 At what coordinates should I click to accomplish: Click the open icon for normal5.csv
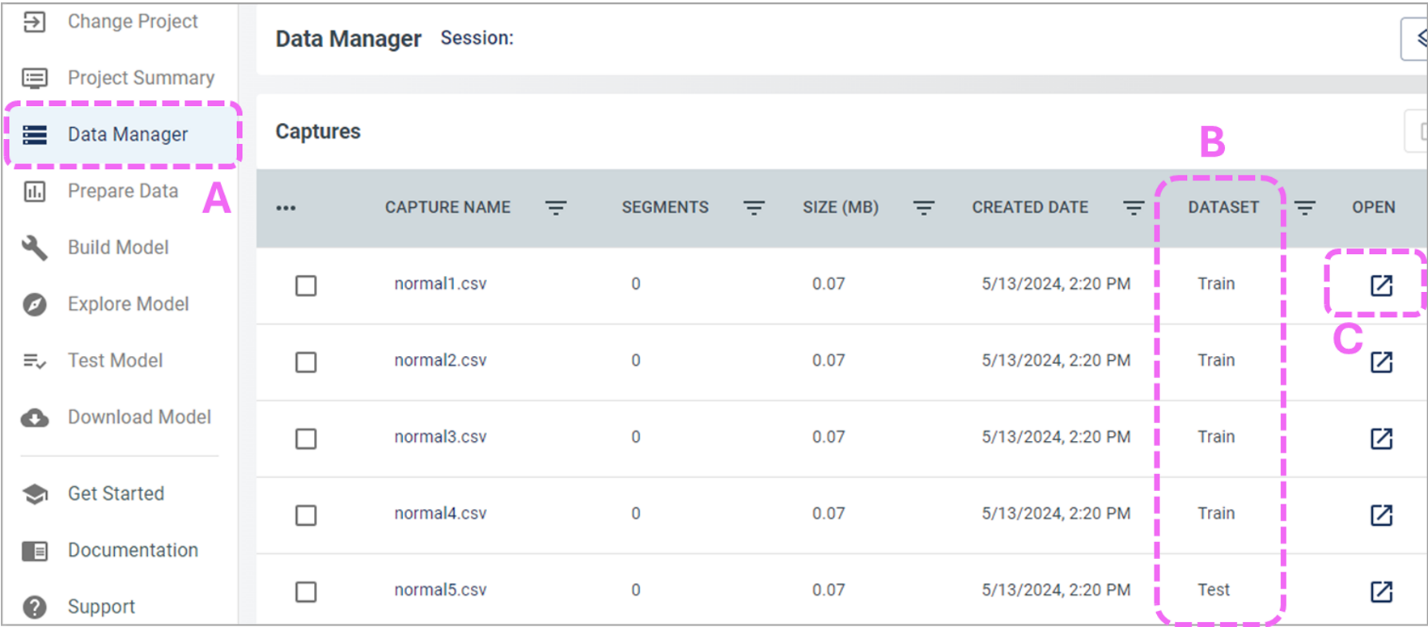[1381, 591]
